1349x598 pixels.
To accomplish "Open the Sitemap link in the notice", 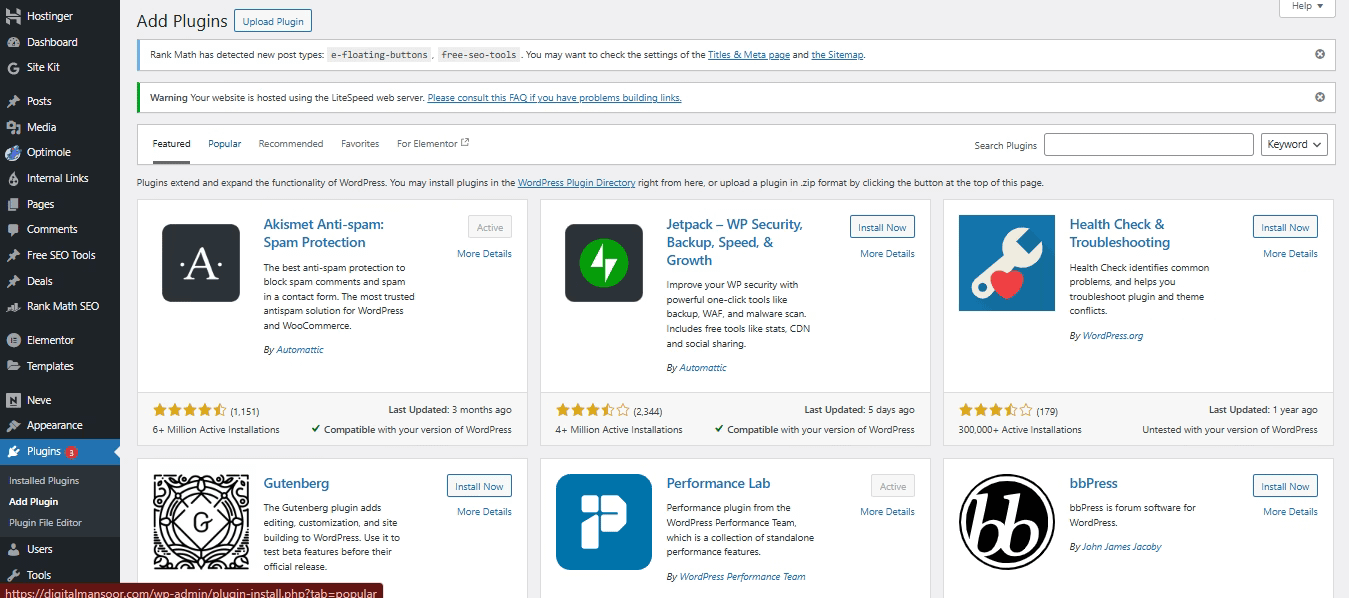I will [x=837, y=55].
